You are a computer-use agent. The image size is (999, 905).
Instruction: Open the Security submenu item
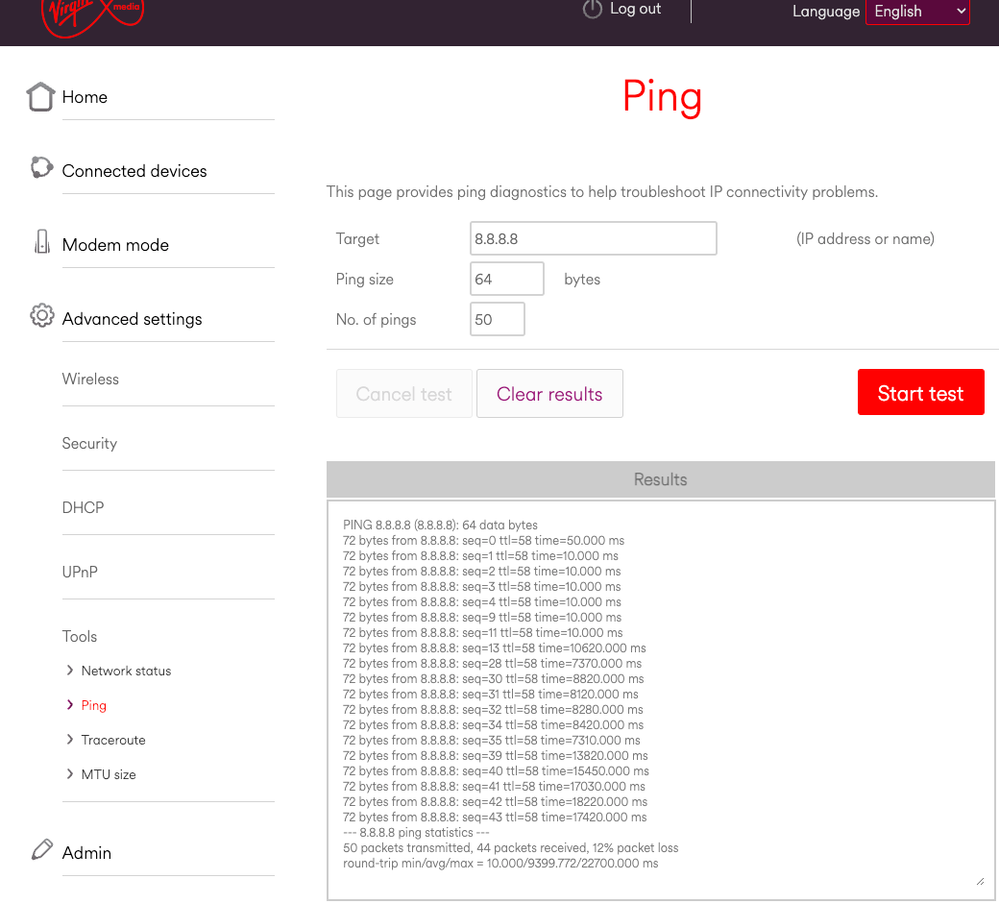point(89,443)
